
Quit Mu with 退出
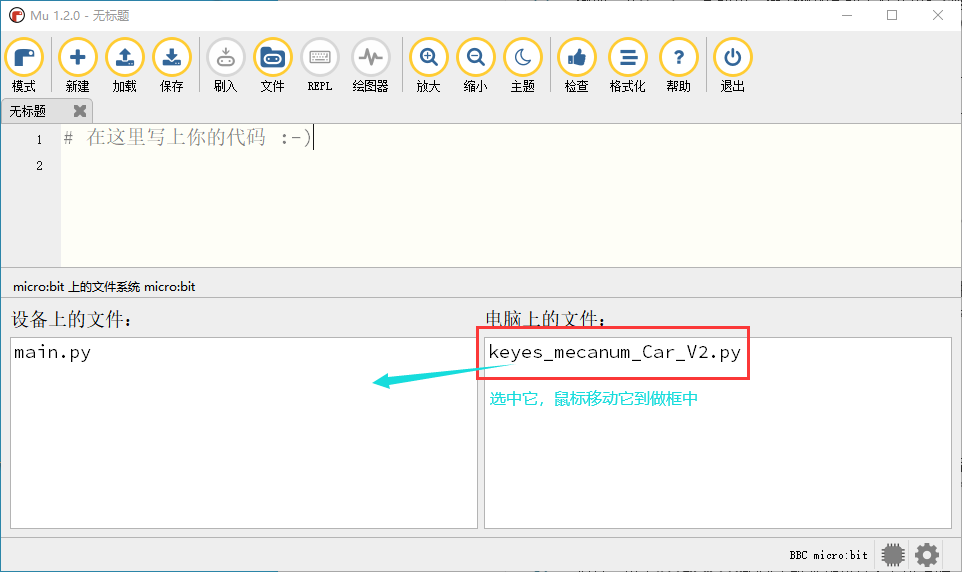coord(733,65)
